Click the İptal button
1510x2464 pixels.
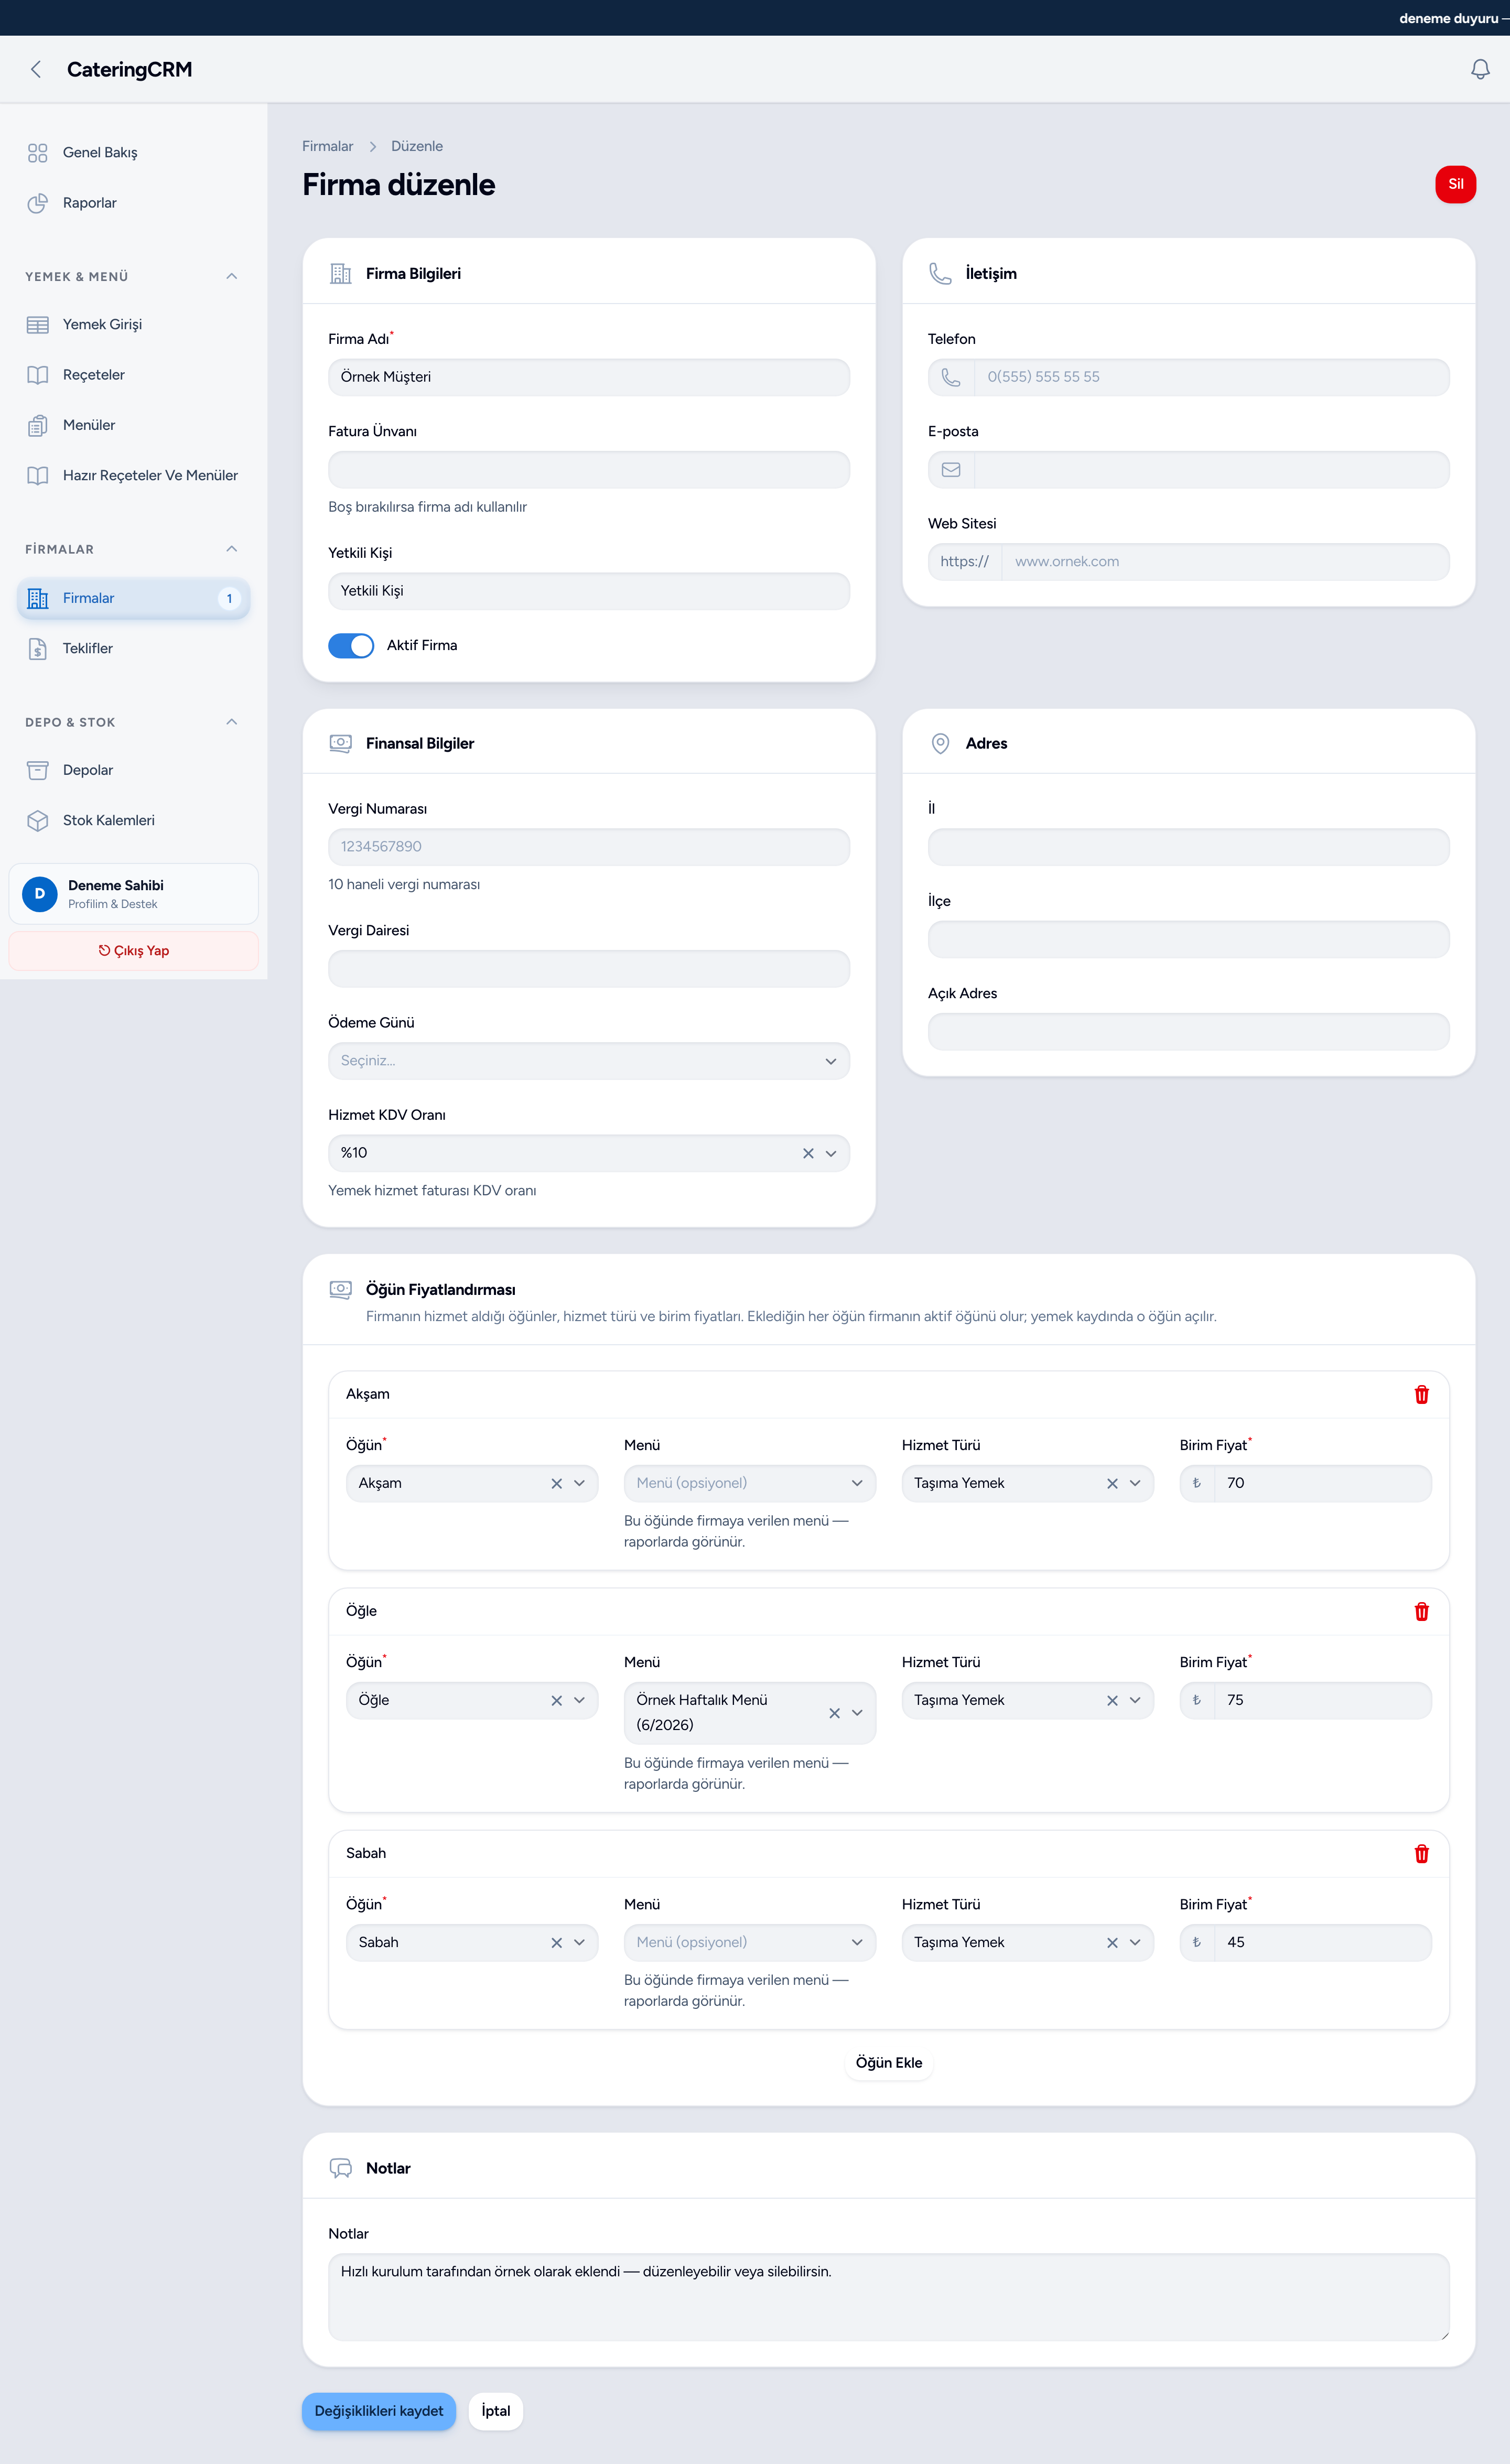496,2411
